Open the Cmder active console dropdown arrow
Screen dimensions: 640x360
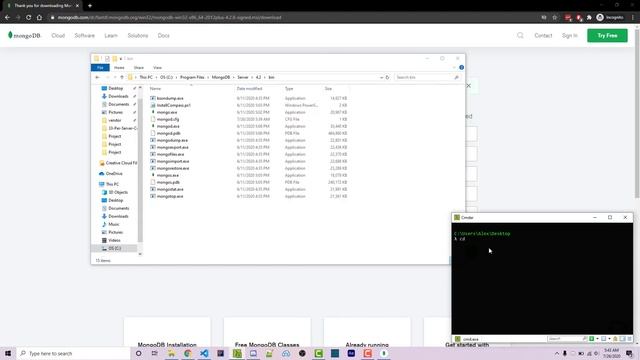point(609,339)
